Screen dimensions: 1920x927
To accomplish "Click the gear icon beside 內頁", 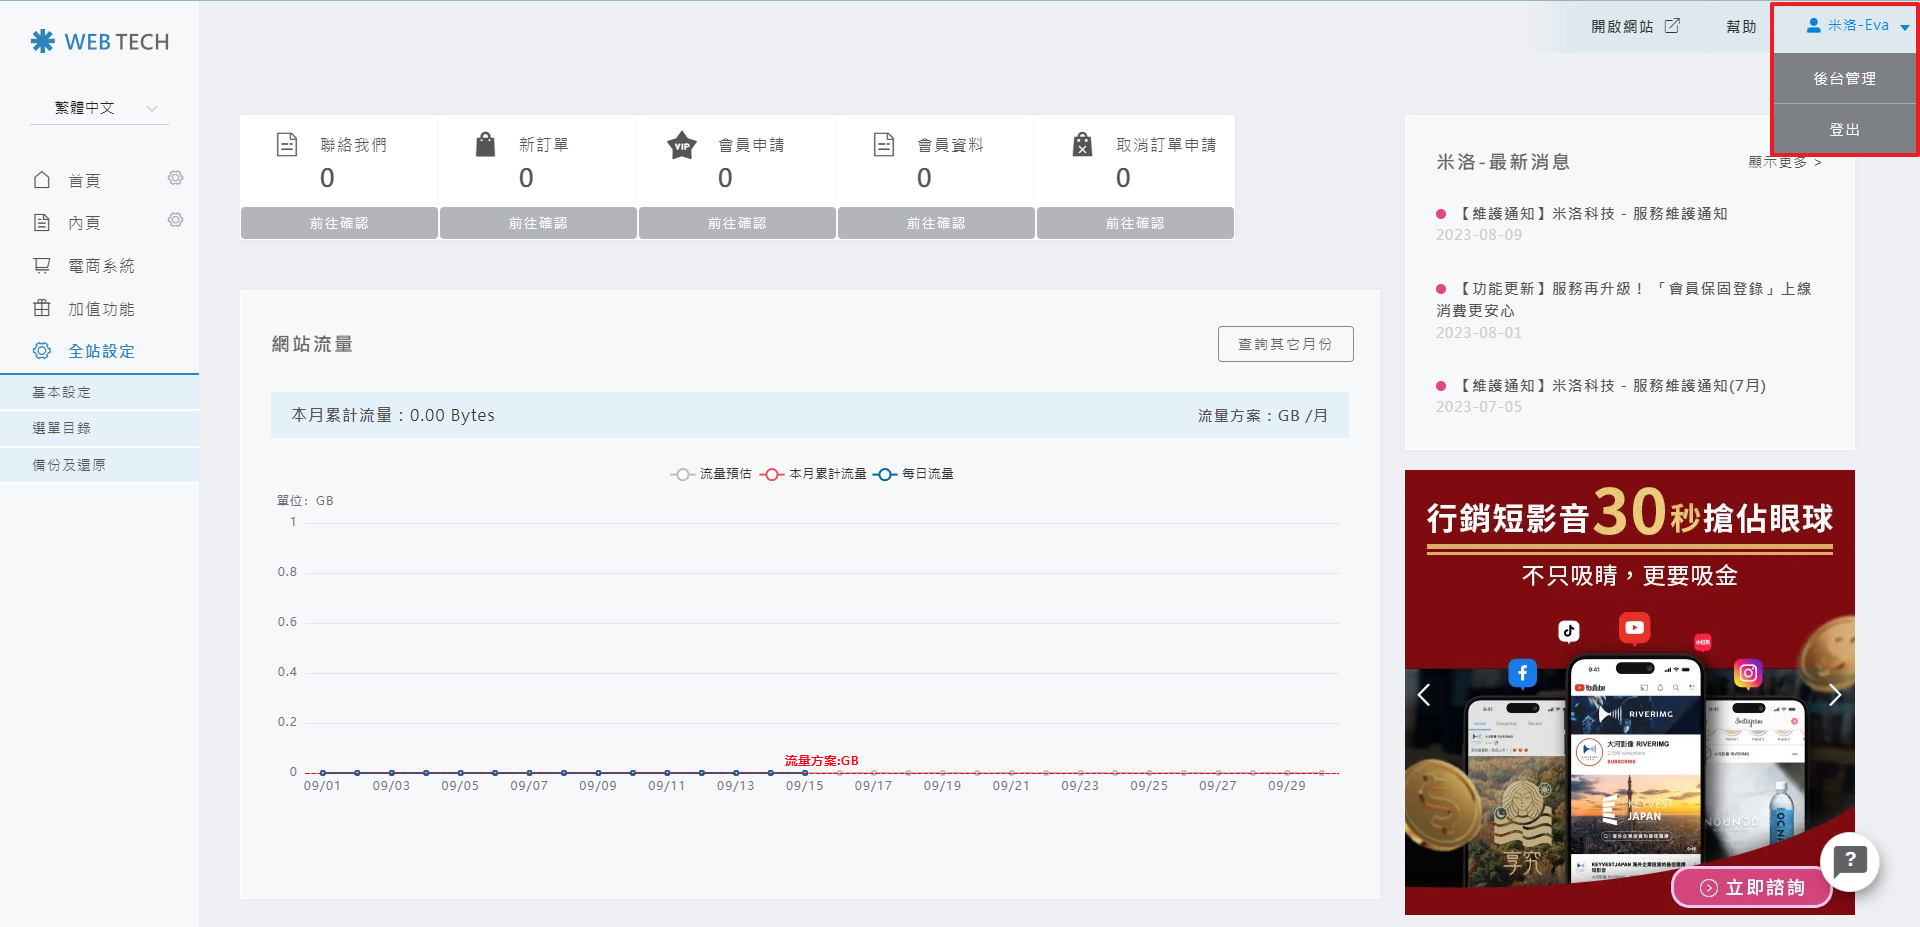I will pos(175,220).
